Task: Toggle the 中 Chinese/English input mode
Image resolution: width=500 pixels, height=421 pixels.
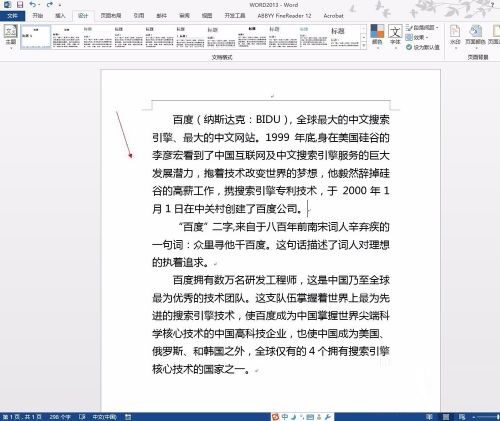Action: tap(285, 417)
